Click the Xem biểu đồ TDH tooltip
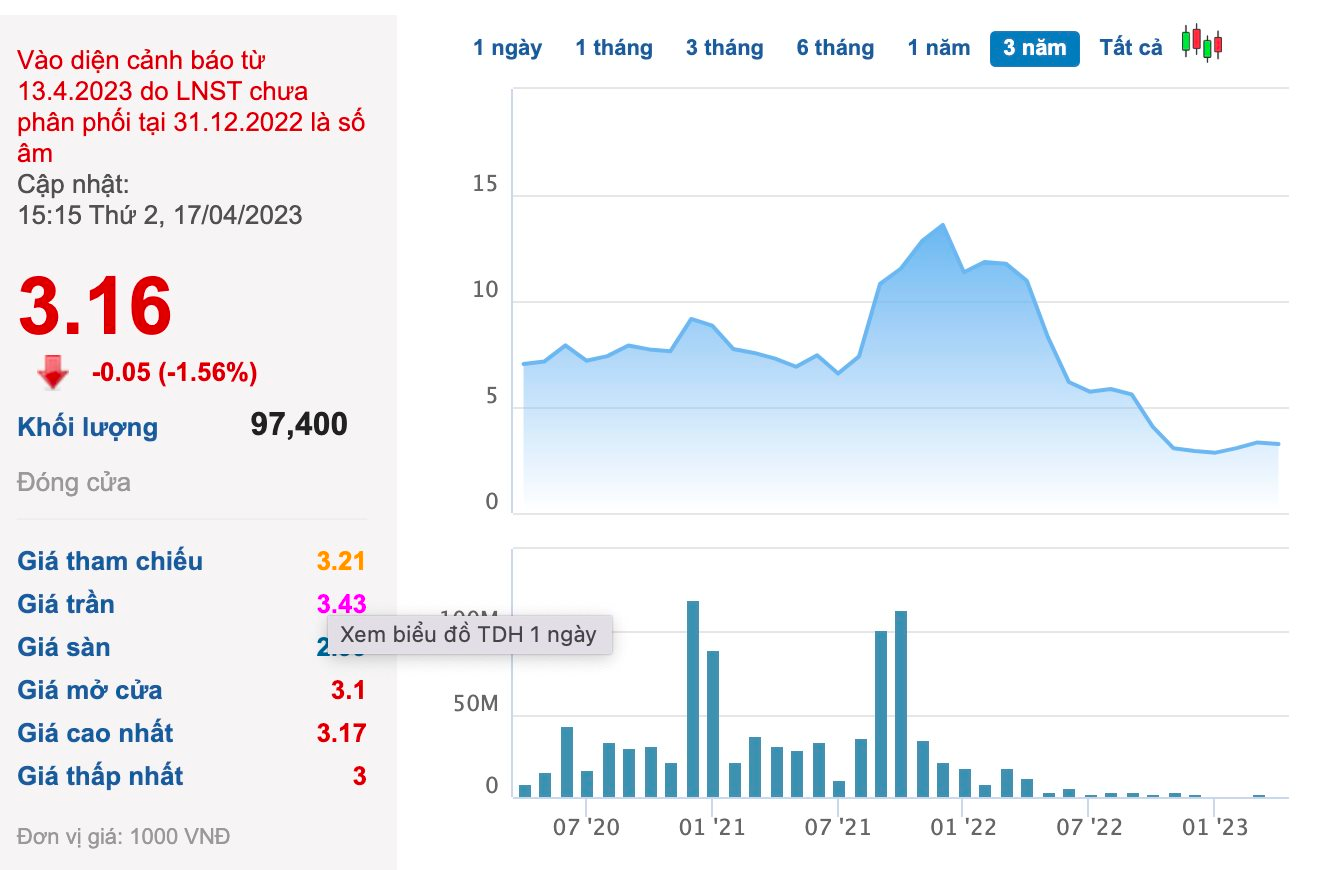The image size is (1324, 870). point(468,635)
